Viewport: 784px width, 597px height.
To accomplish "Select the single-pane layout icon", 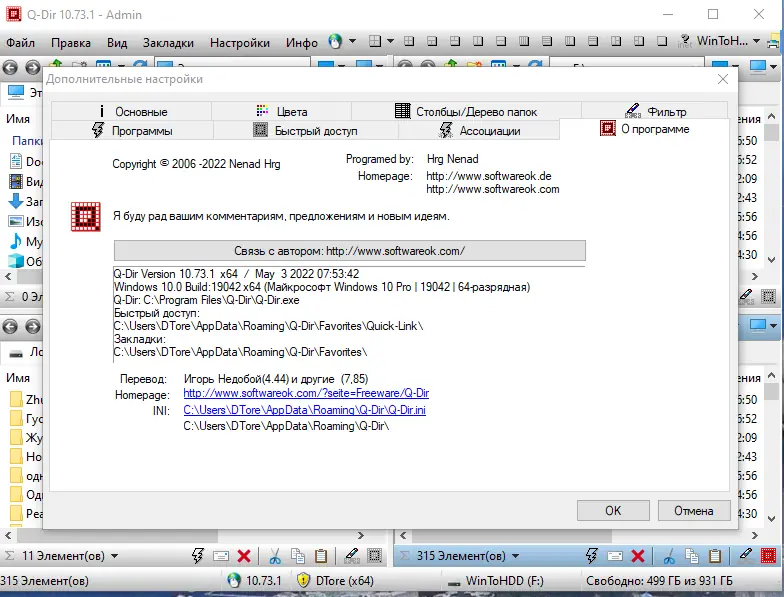I will (662, 41).
